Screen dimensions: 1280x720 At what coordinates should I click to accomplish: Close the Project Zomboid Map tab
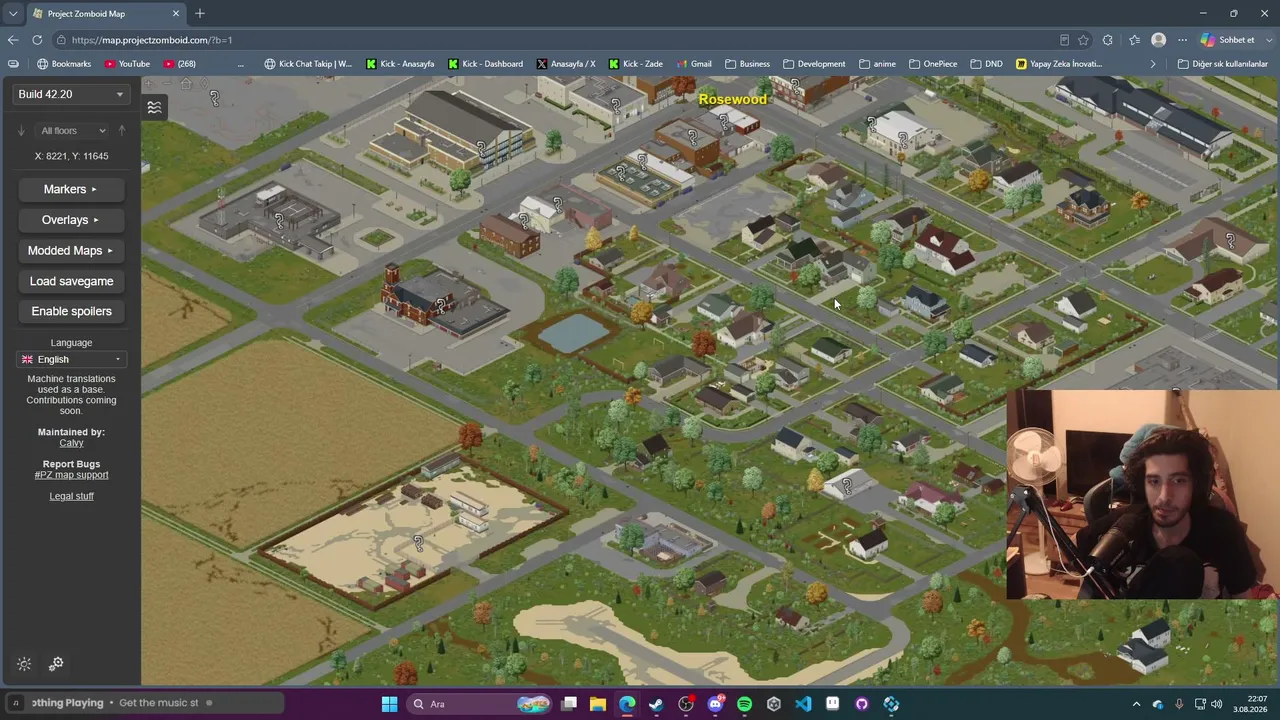(176, 14)
